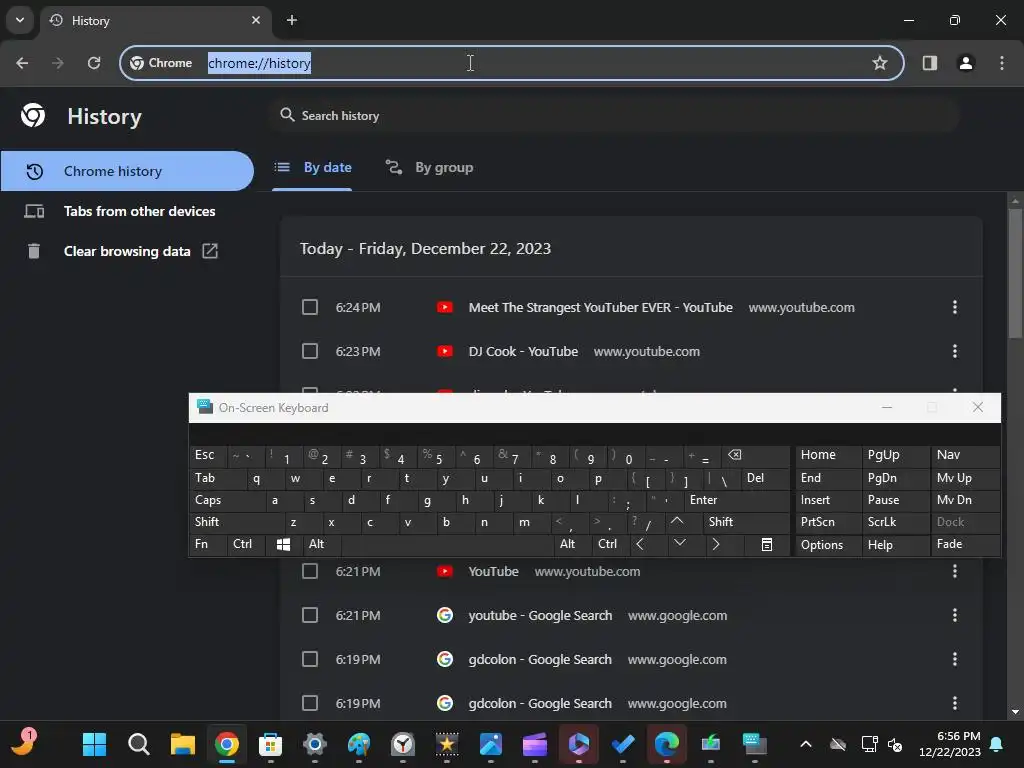The height and width of the screenshot is (768, 1024).
Task: Check the first 6:19 PM gdcolon entry
Action: click(310, 660)
